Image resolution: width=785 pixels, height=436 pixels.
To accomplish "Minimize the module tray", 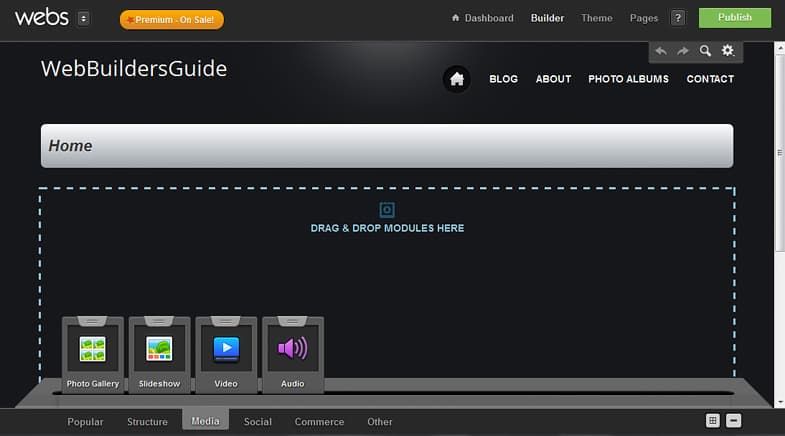I will pos(733,420).
